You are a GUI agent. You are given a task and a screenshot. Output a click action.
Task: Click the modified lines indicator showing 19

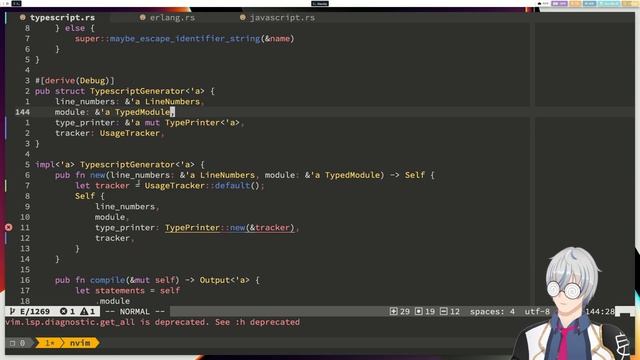coord(425,311)
